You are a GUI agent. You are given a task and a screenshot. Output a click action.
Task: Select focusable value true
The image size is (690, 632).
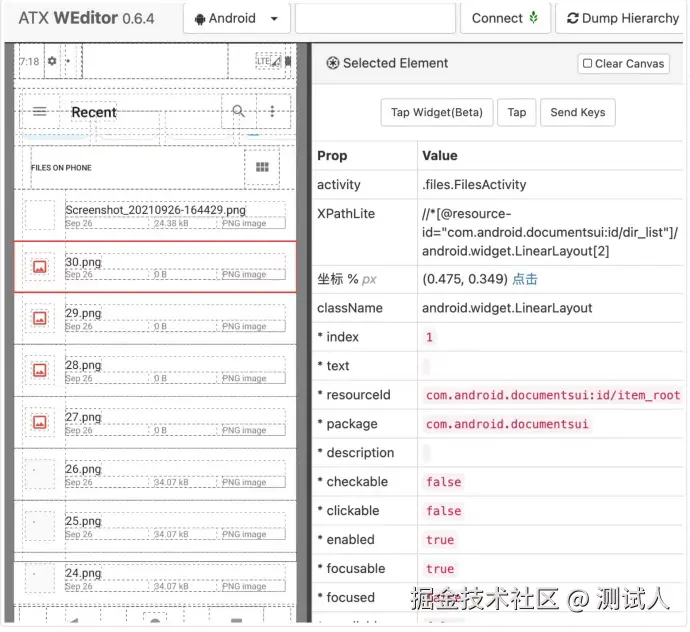pos(440,569)
